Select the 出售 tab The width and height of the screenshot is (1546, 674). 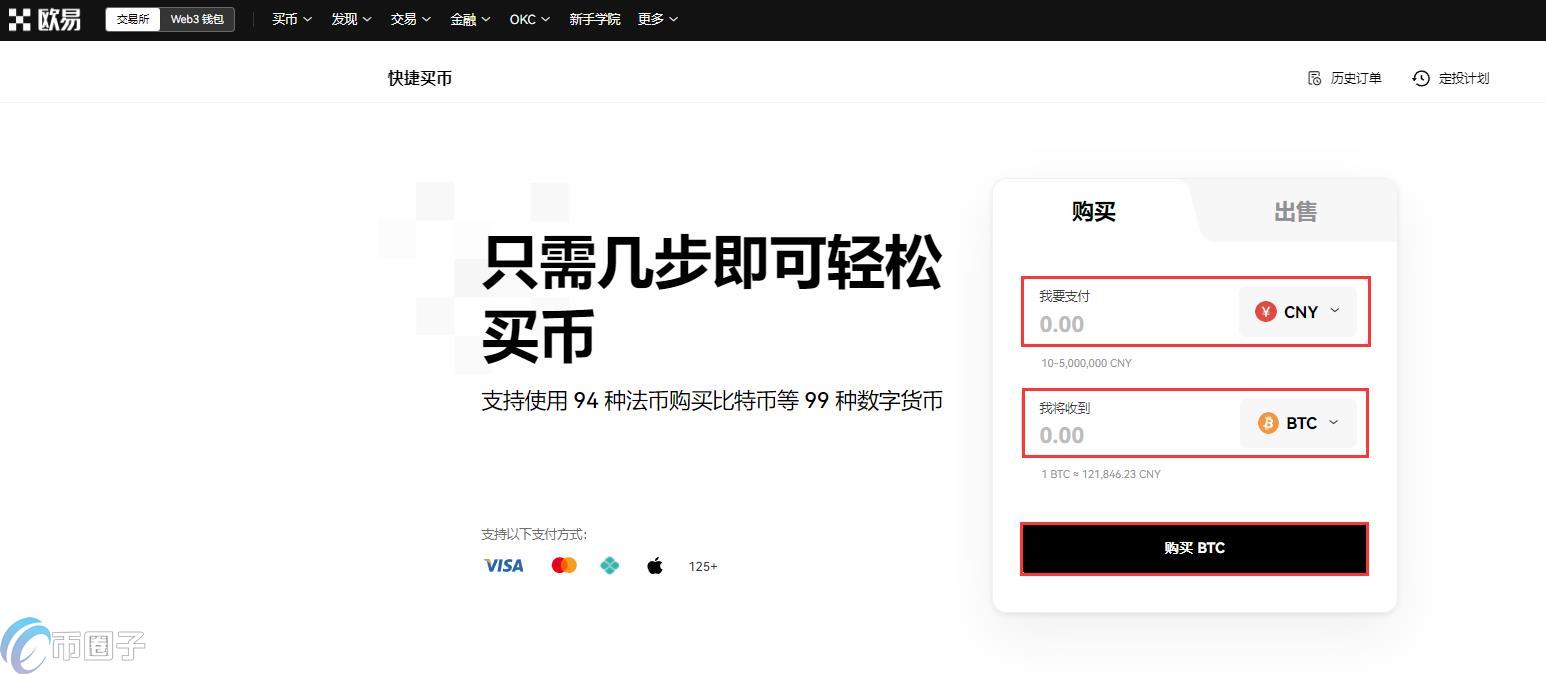coord(1295,211)
